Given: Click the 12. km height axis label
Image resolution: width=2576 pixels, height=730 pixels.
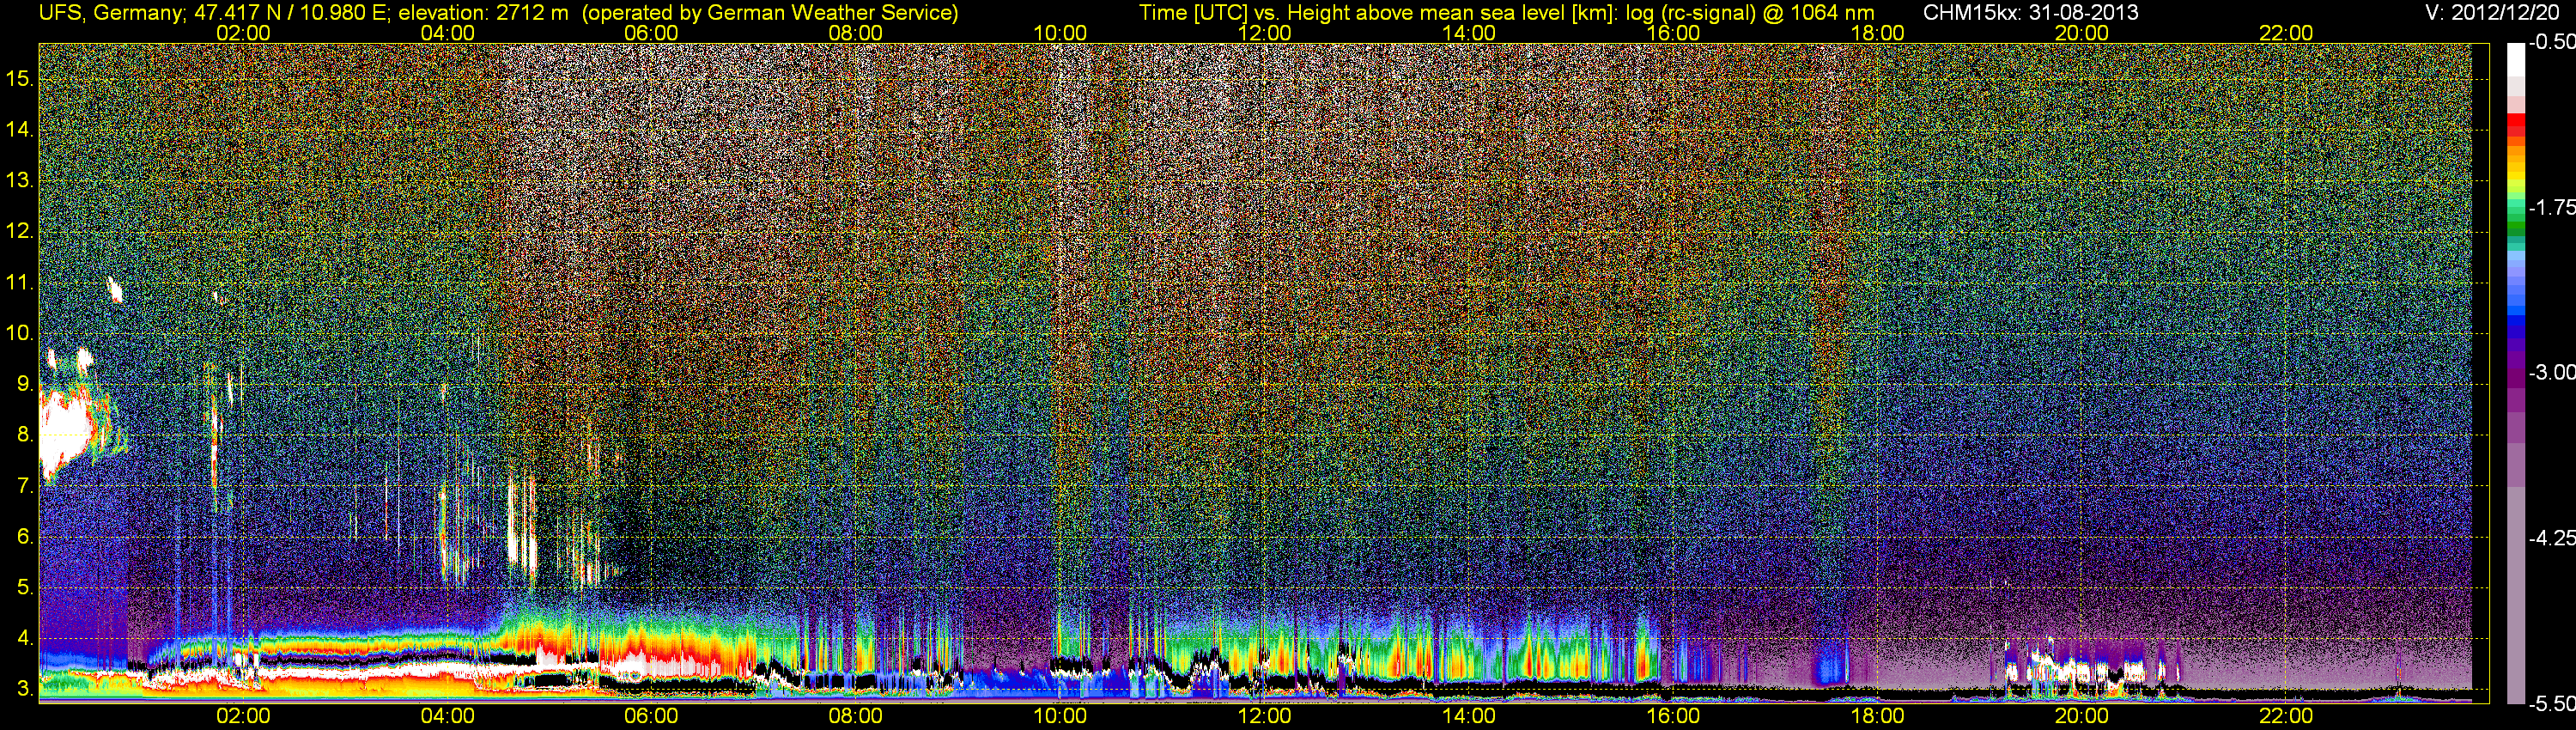Looking at the screenshot, I should (x=19, y=231).
